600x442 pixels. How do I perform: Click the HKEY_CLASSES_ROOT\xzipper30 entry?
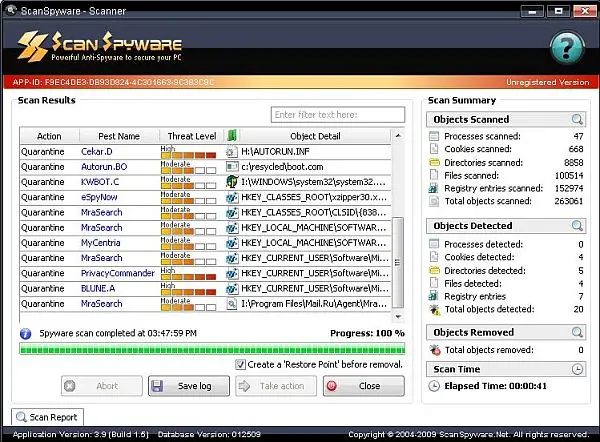314,197
